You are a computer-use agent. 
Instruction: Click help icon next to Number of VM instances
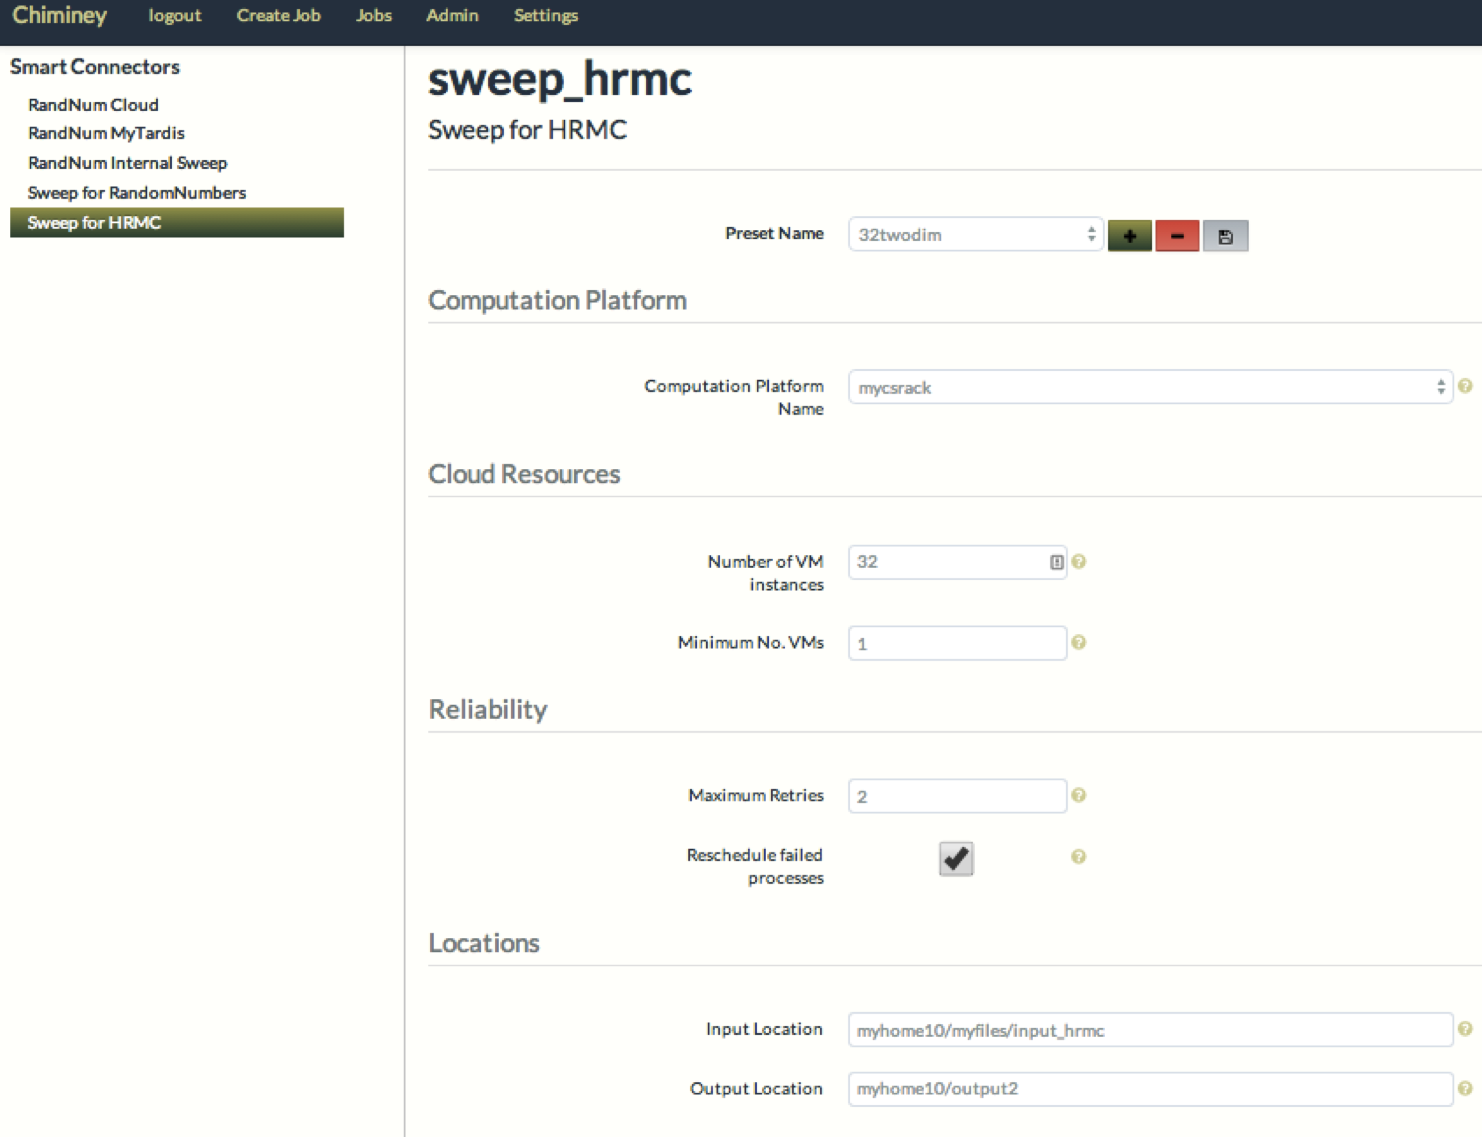point(1078,562)
